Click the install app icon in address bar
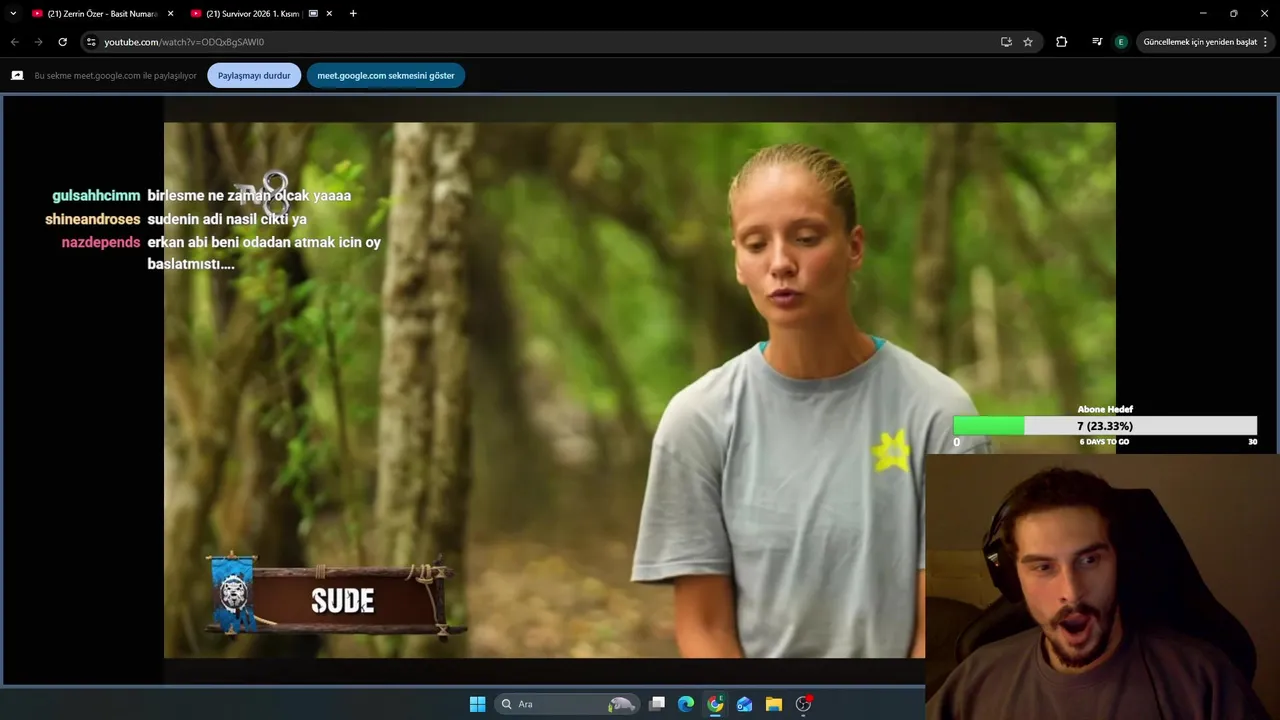 1006,42
